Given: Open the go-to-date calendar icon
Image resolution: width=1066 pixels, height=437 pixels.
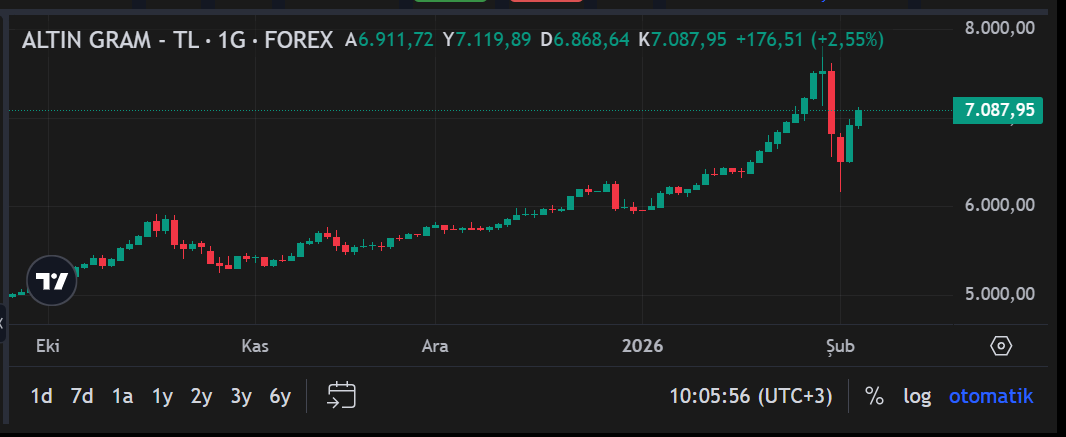Looking at the screenshot, I should tap(342, 396).
